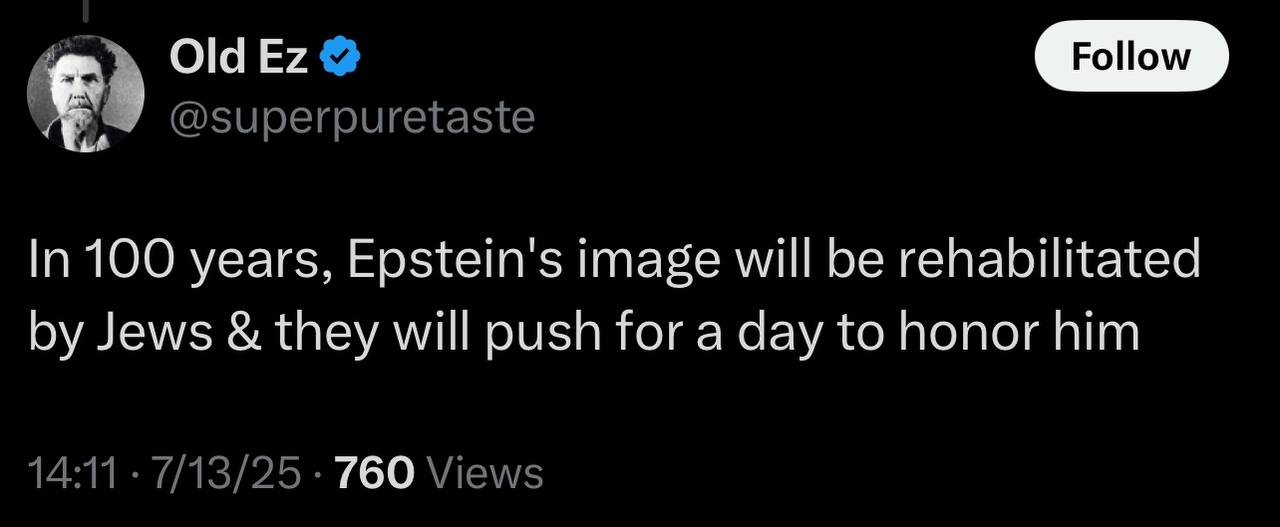The width and height of the screenshot is (1280, 527).
Task: Click the first line of the tweet text
Action: pyautogui.click(x=614, y=261)
